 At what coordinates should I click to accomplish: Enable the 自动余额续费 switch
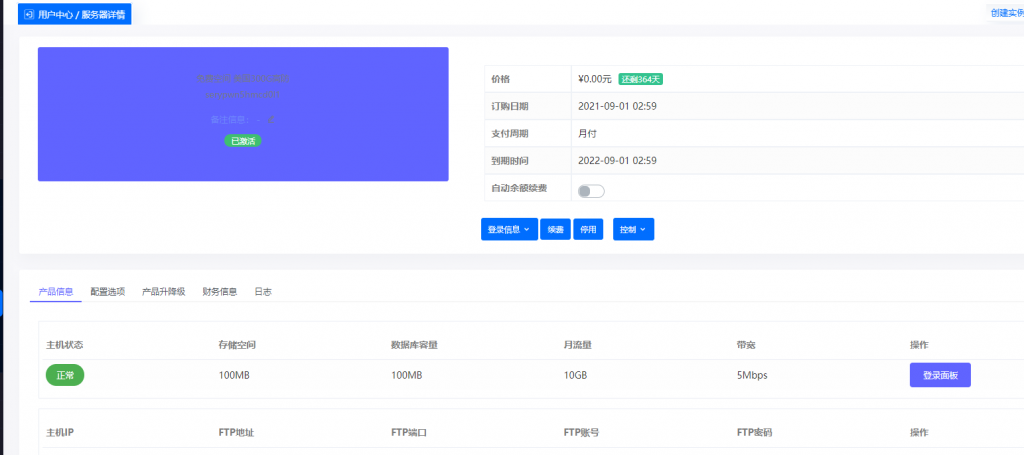tap(591, 190)
